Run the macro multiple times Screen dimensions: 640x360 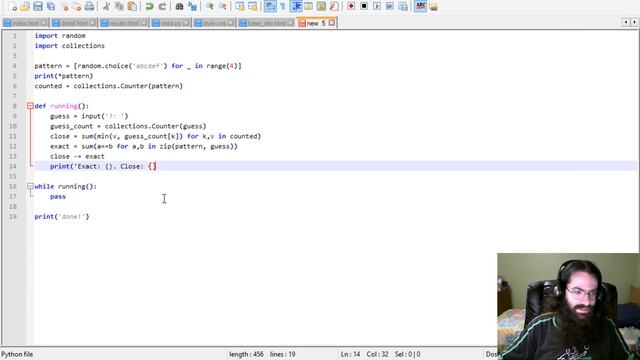(390, 6)
